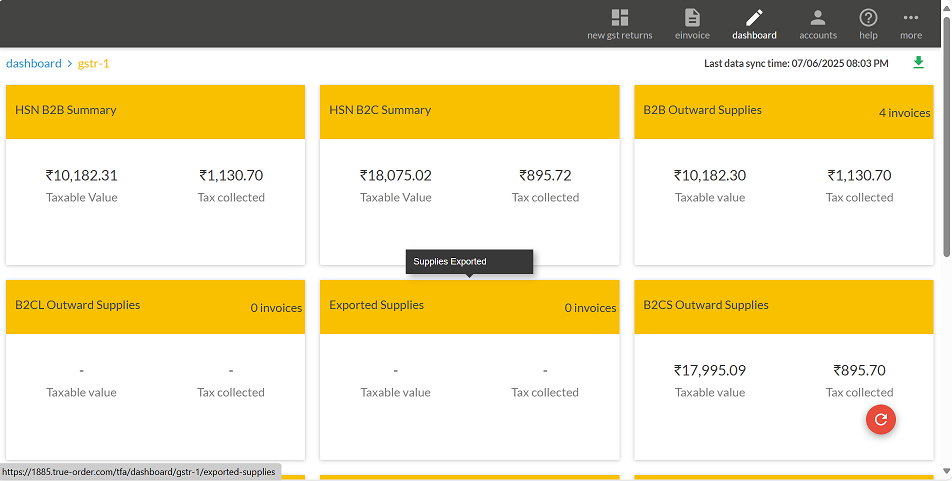Select the dashboard pencil icon
This screenshot has width=952, height=481.
coord(754,18)
